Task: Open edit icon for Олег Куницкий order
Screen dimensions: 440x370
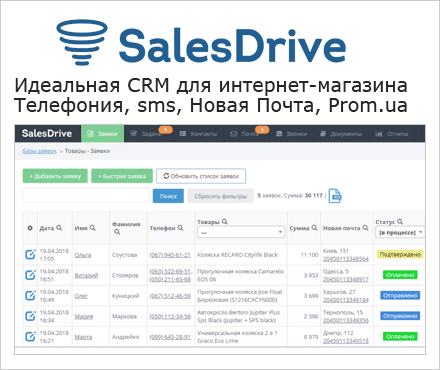Action: 30,296
